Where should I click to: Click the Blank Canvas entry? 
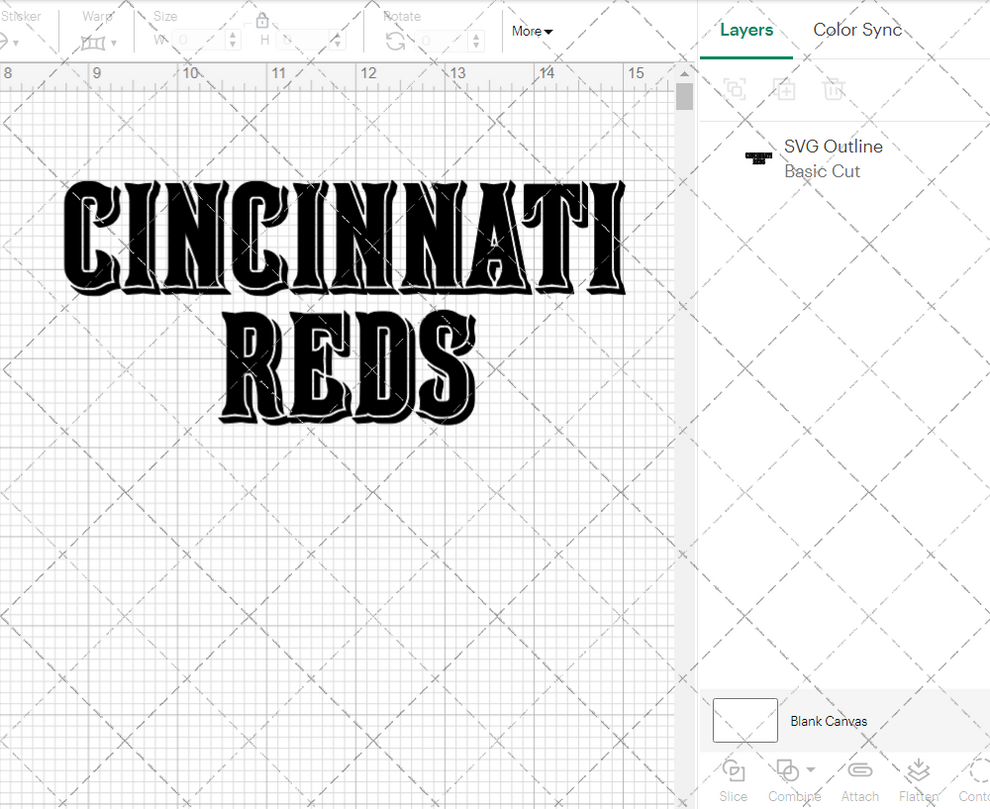tap(829, 721)
